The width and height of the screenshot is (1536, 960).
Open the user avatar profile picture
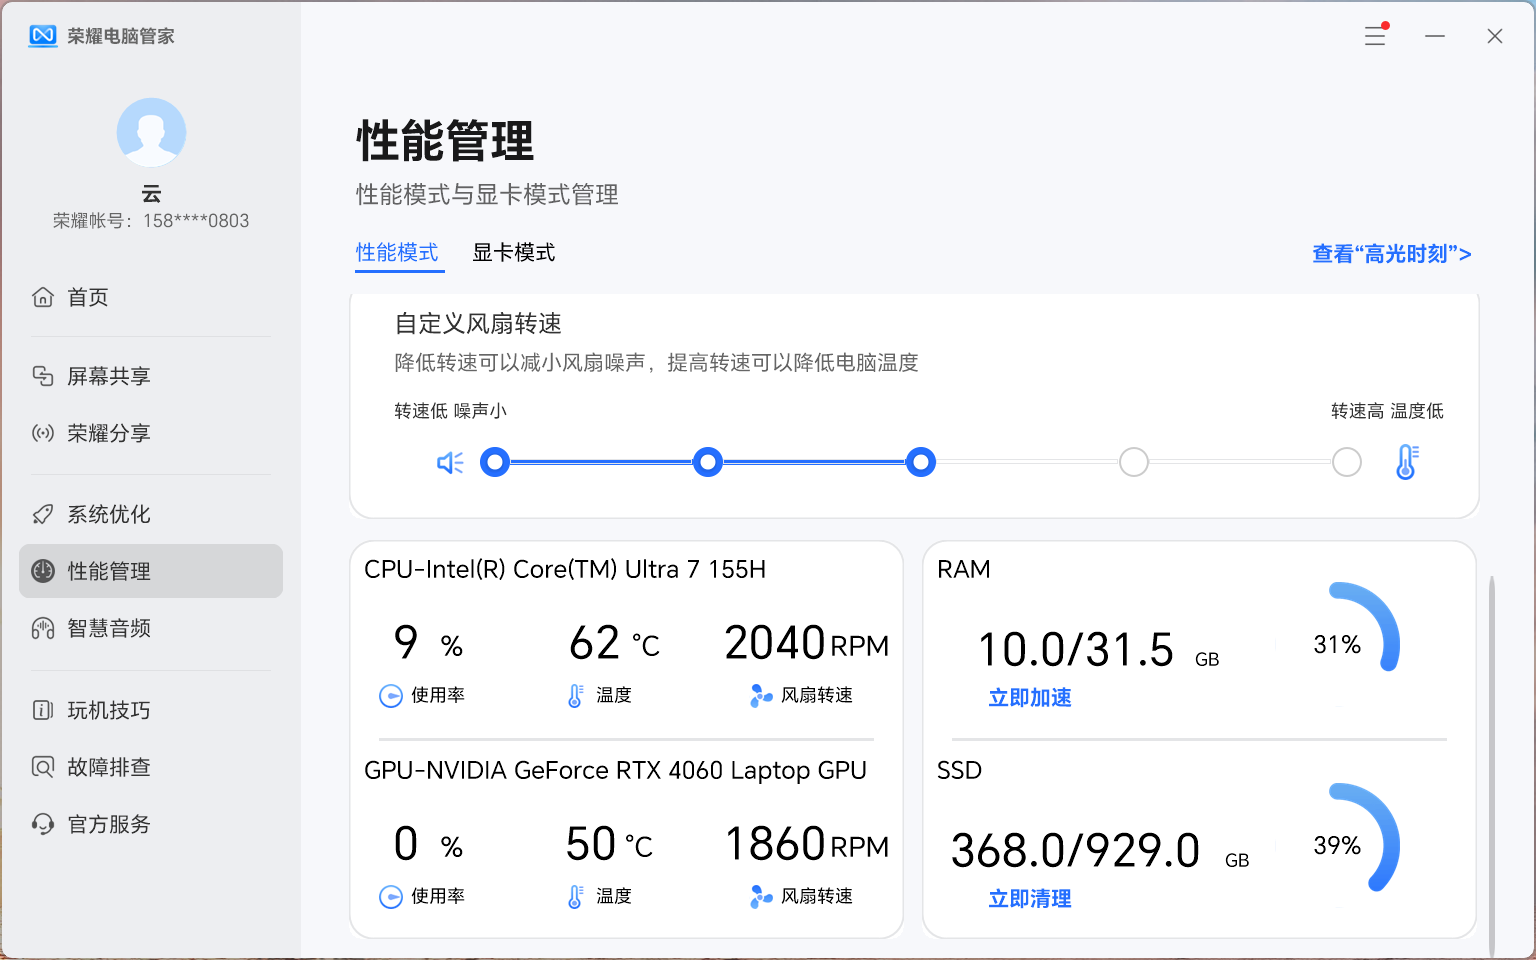(151, 132)
